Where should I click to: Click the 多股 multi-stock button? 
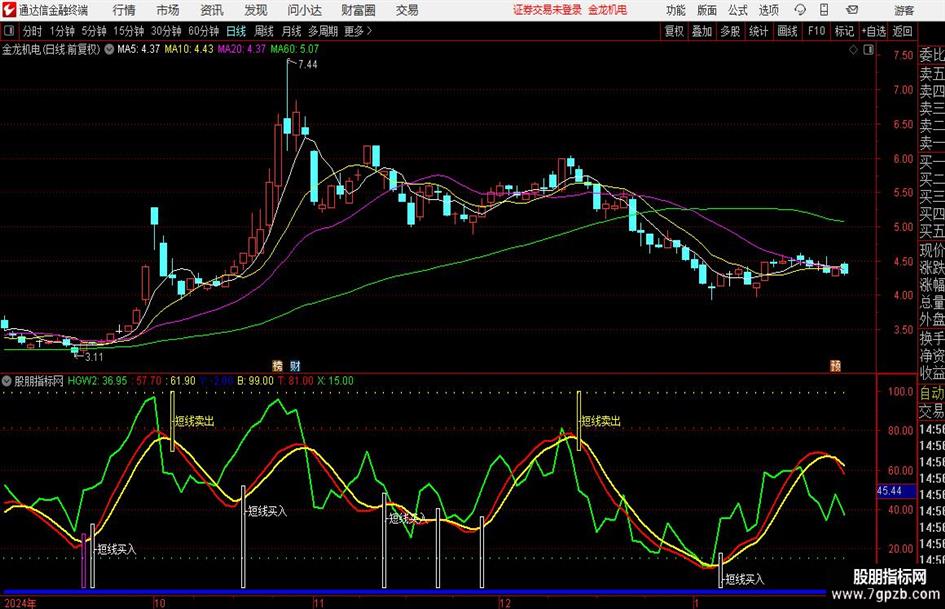pyautogui.click(x=730, y=31)
